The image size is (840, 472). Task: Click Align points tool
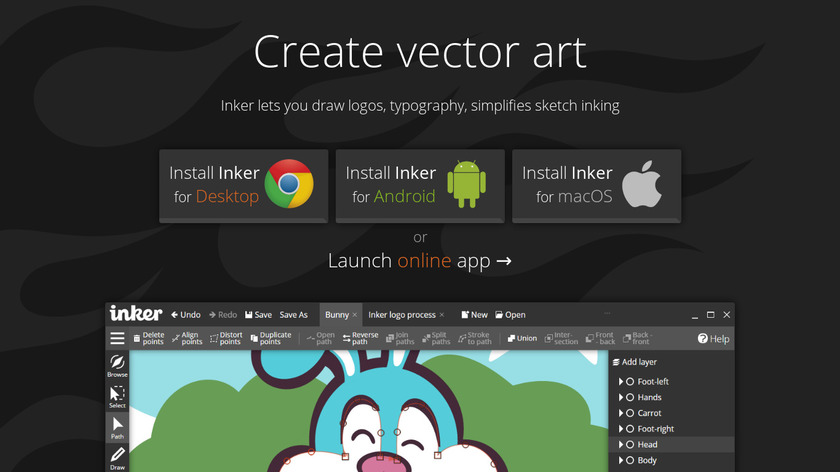pos(187,338)
